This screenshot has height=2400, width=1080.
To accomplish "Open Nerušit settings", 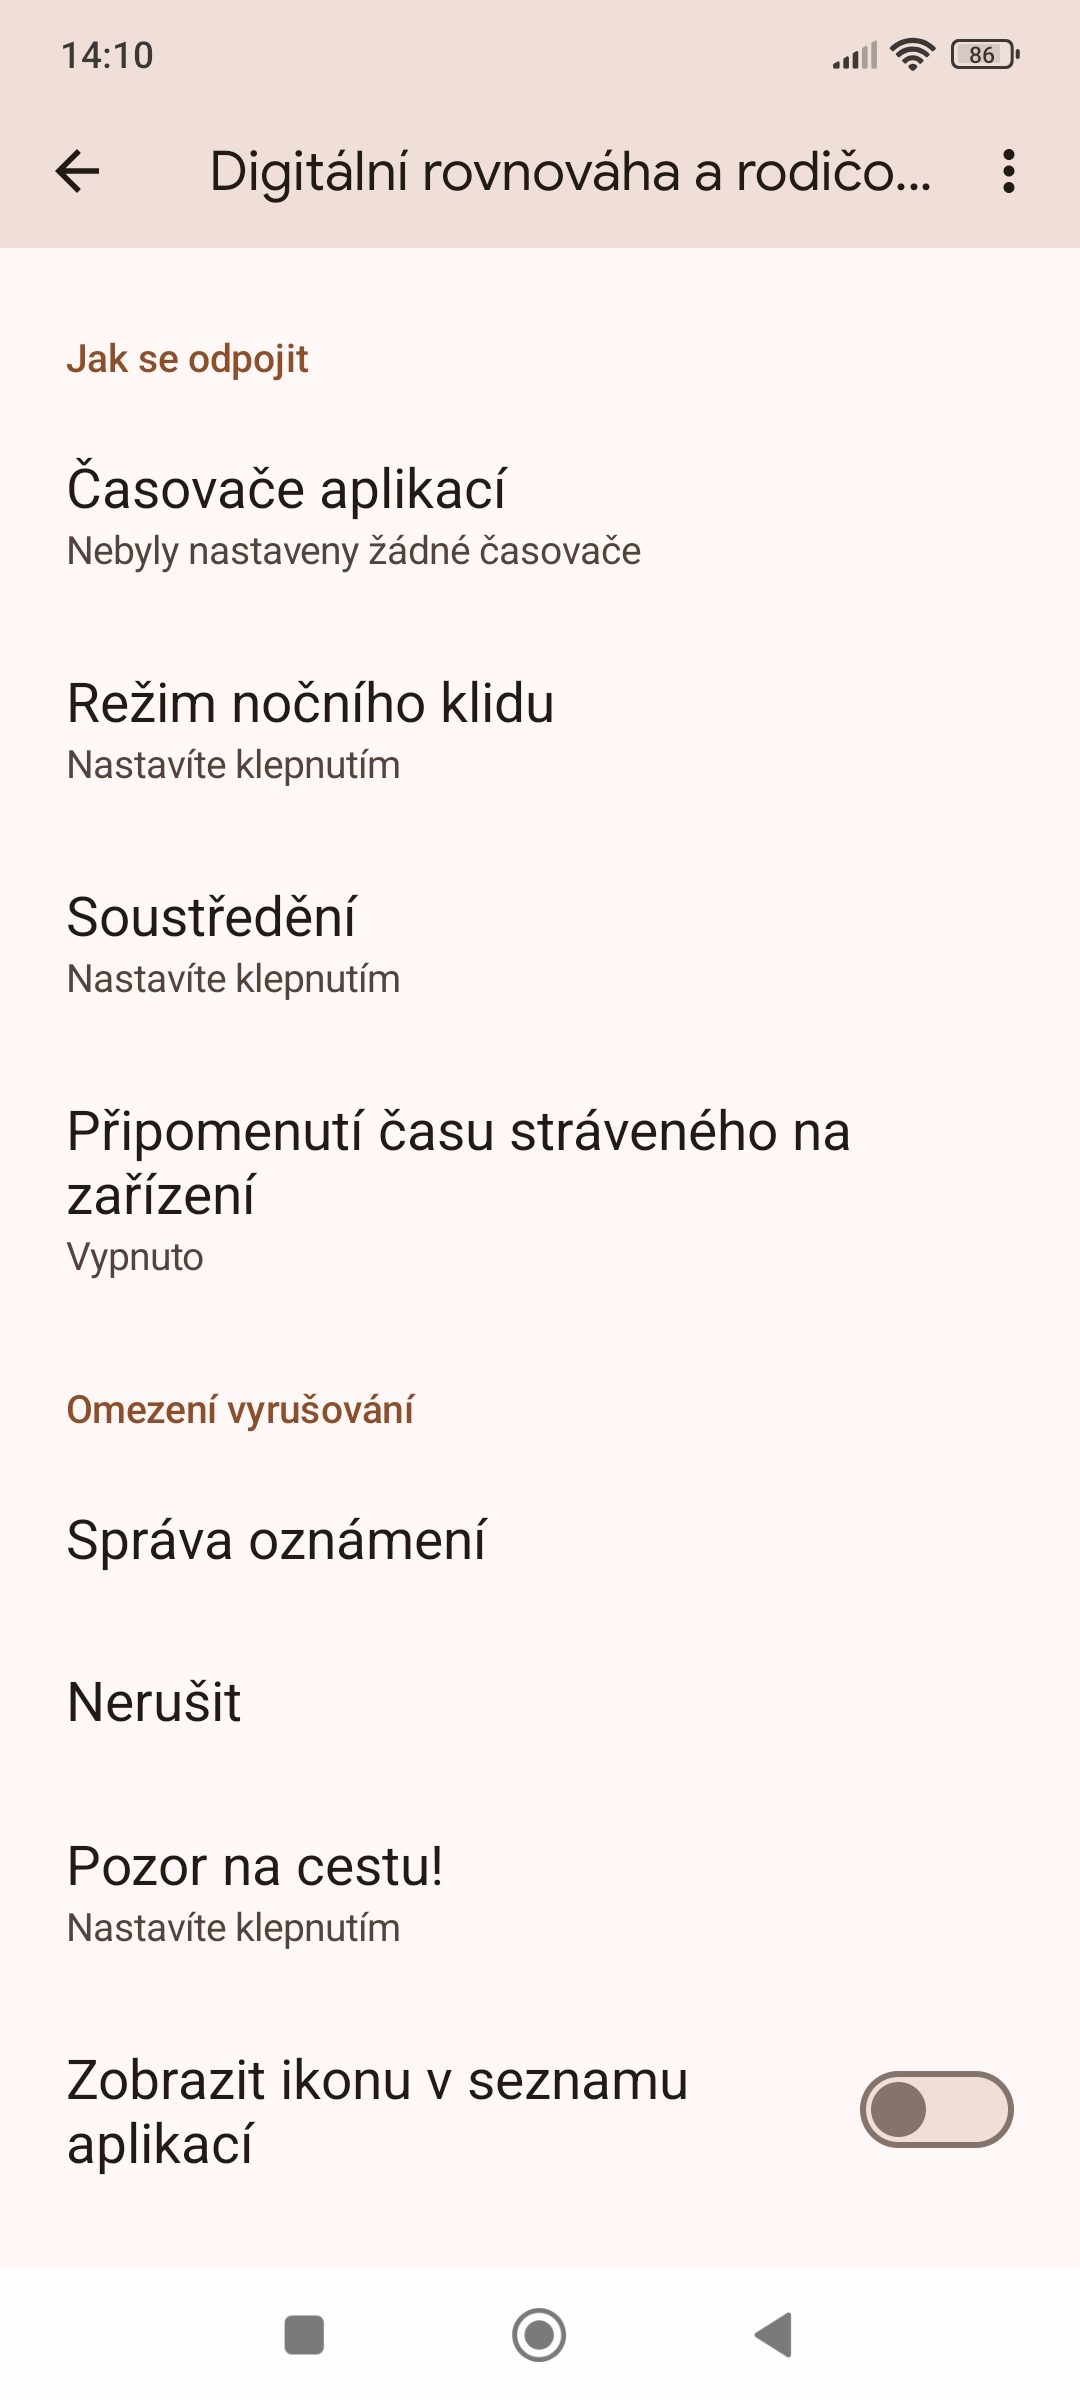I will [540, 1702].
